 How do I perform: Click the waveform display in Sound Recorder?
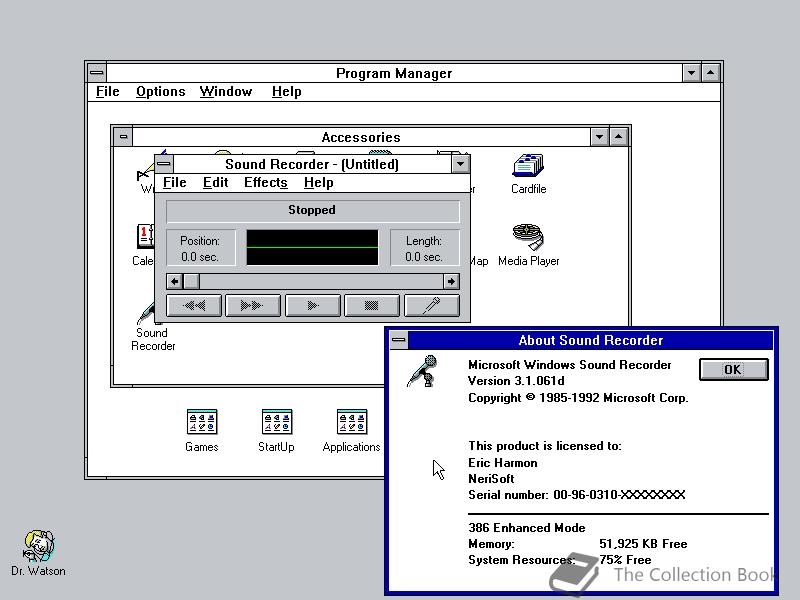(312, 247)
